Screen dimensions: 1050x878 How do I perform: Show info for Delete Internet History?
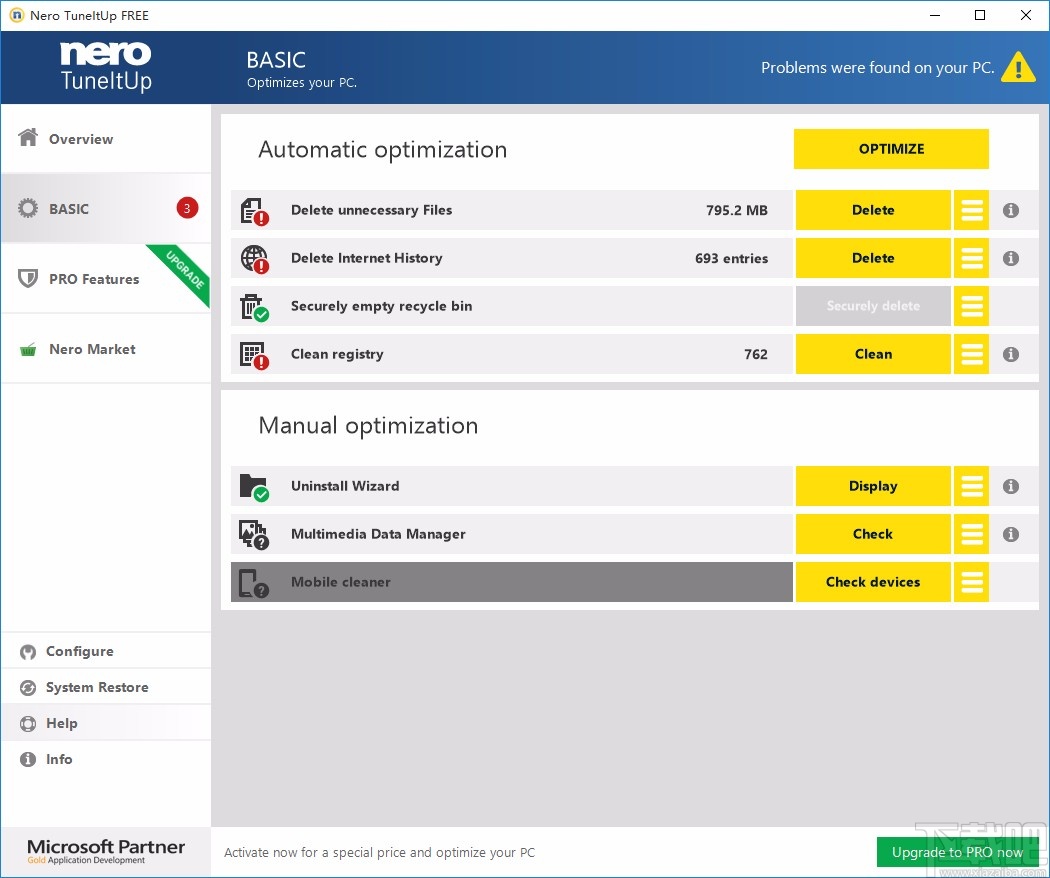pyautogui.click(x=1010, y=259)
